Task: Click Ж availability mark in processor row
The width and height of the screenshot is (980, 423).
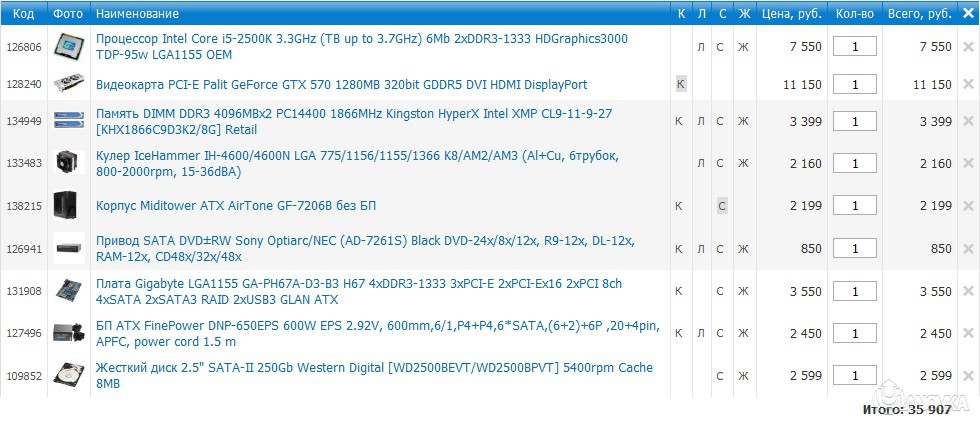Action: (743, 46)
